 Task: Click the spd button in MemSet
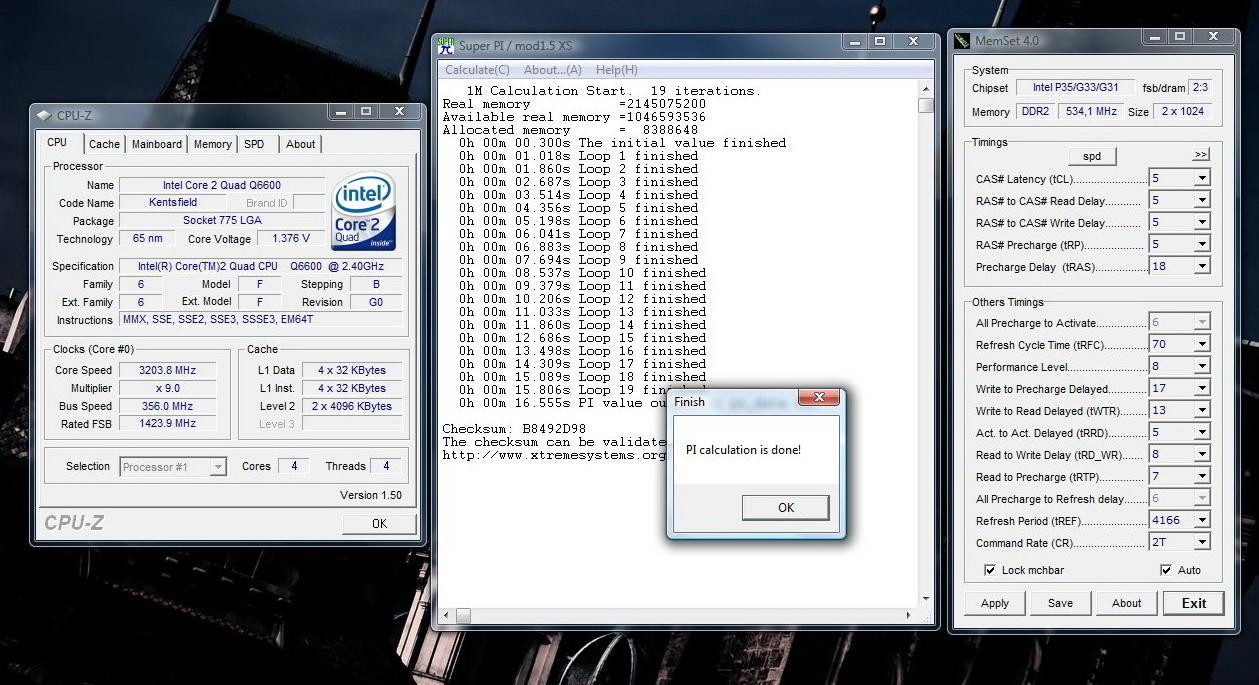click(1091, 156)
